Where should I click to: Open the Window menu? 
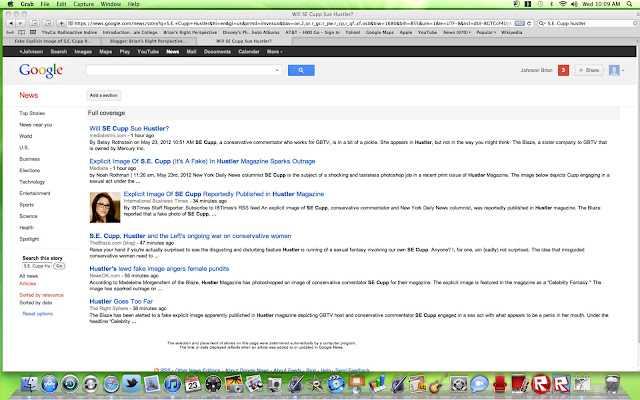click(x=111, y=4)
